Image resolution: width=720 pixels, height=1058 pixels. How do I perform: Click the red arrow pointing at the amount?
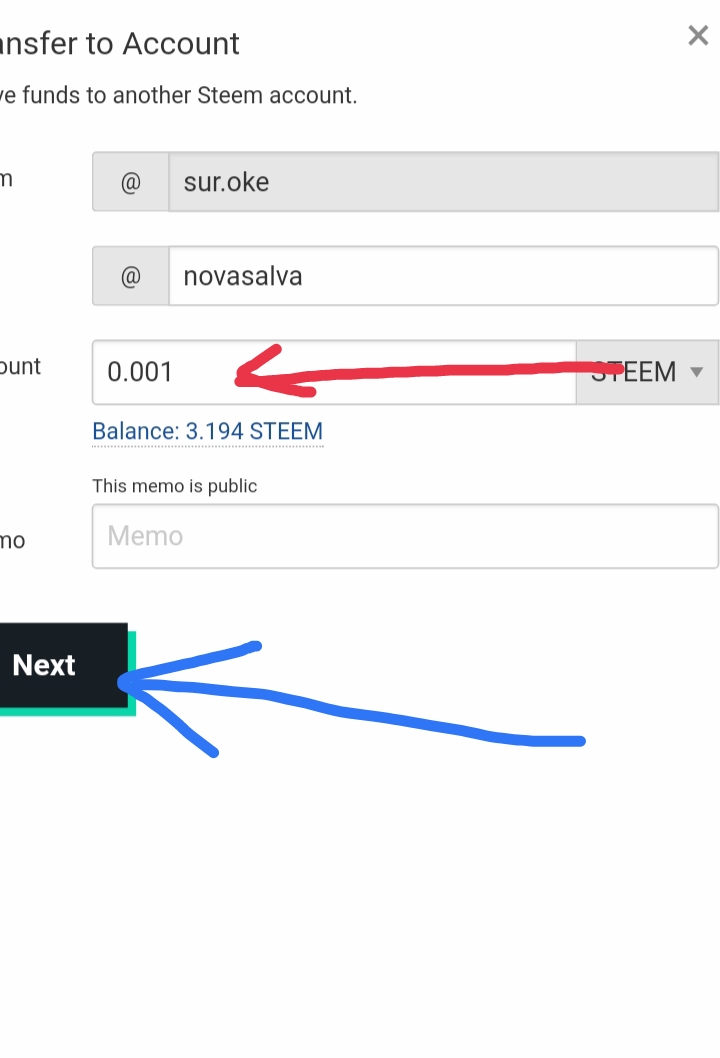[x=428, y=370]
